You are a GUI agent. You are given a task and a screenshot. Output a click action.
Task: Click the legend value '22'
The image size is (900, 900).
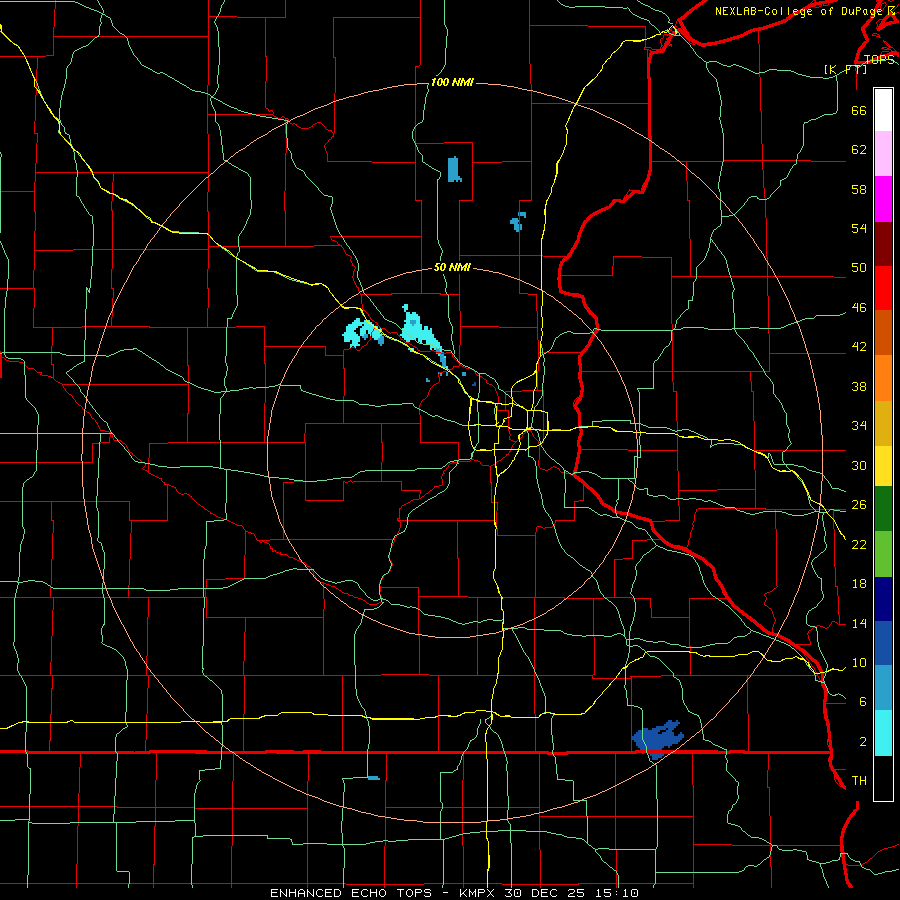pyautogui.click(x=859, y=544)
